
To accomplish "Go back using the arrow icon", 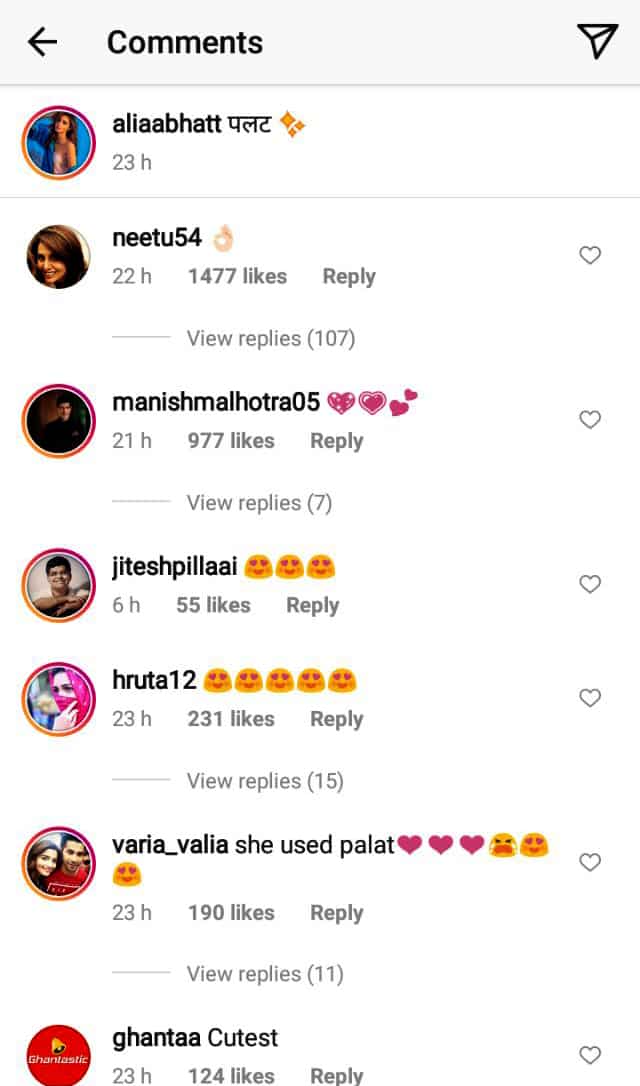I will (x=42, y=42).
